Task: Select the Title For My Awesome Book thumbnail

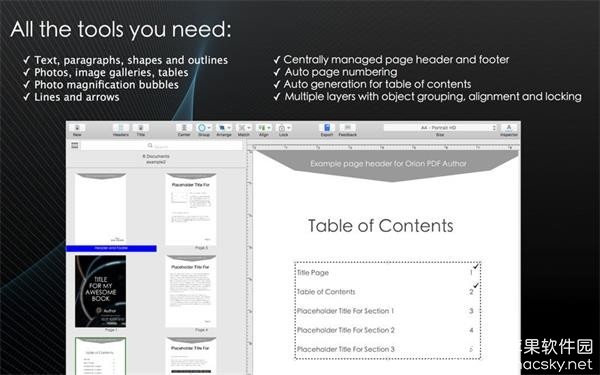Action: (101, 291)
